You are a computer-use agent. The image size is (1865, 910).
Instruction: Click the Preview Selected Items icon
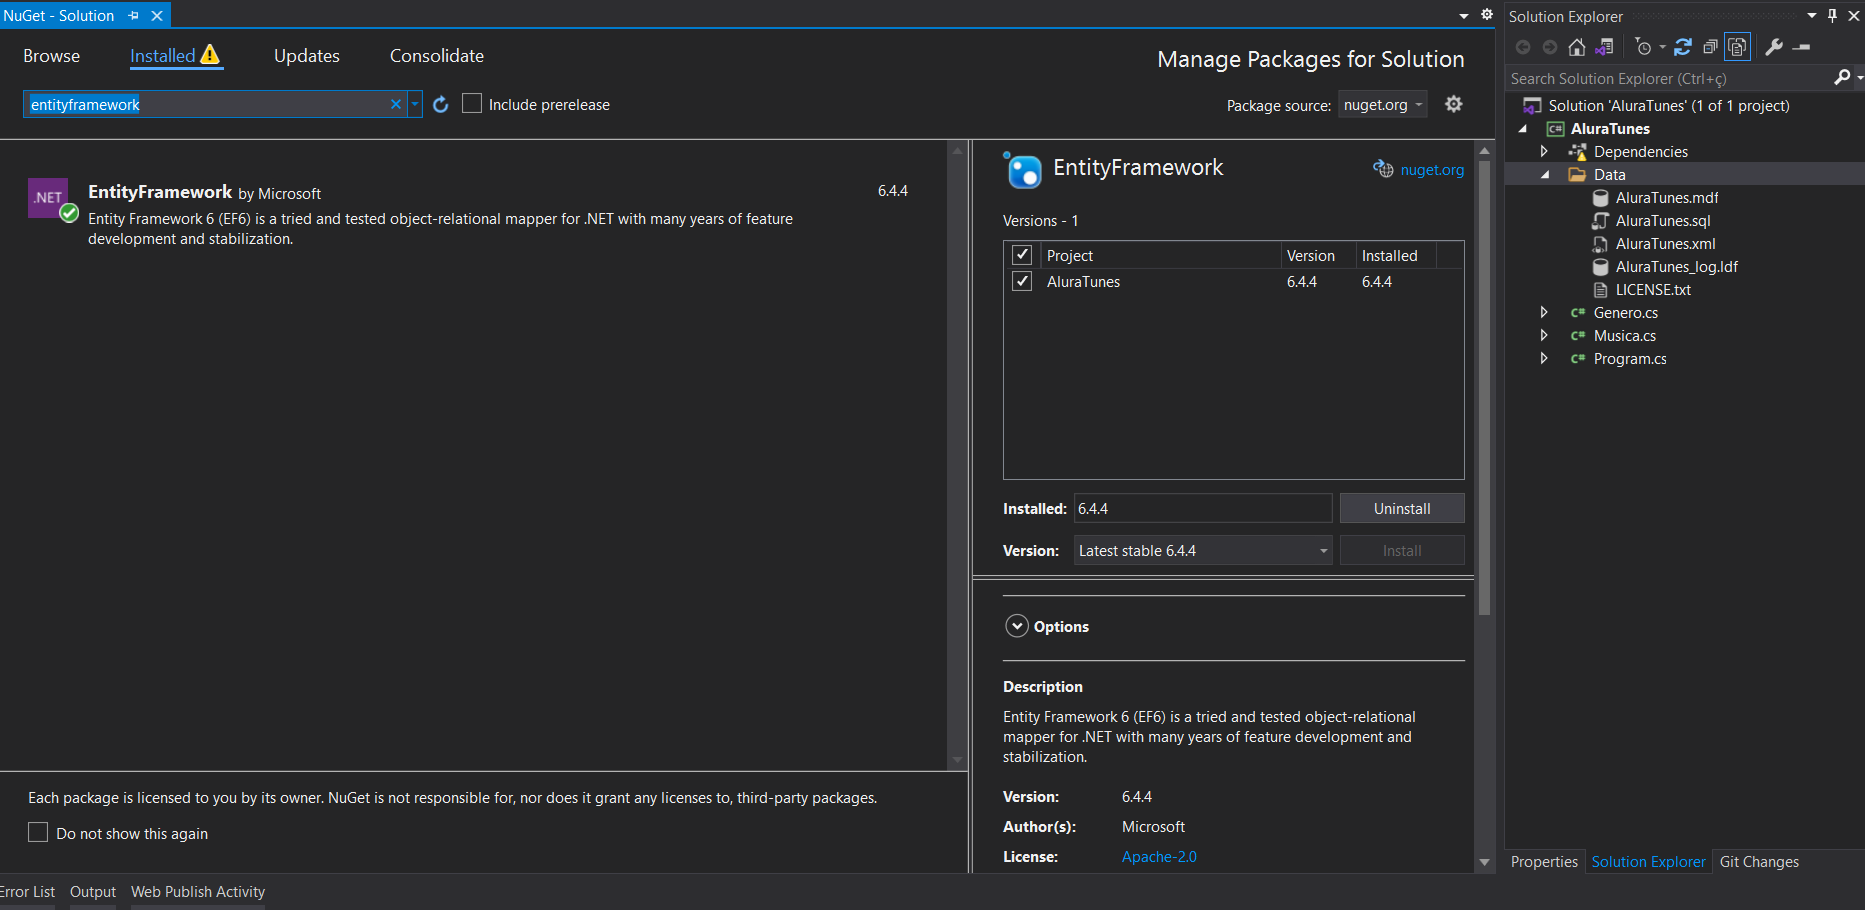1802,47
